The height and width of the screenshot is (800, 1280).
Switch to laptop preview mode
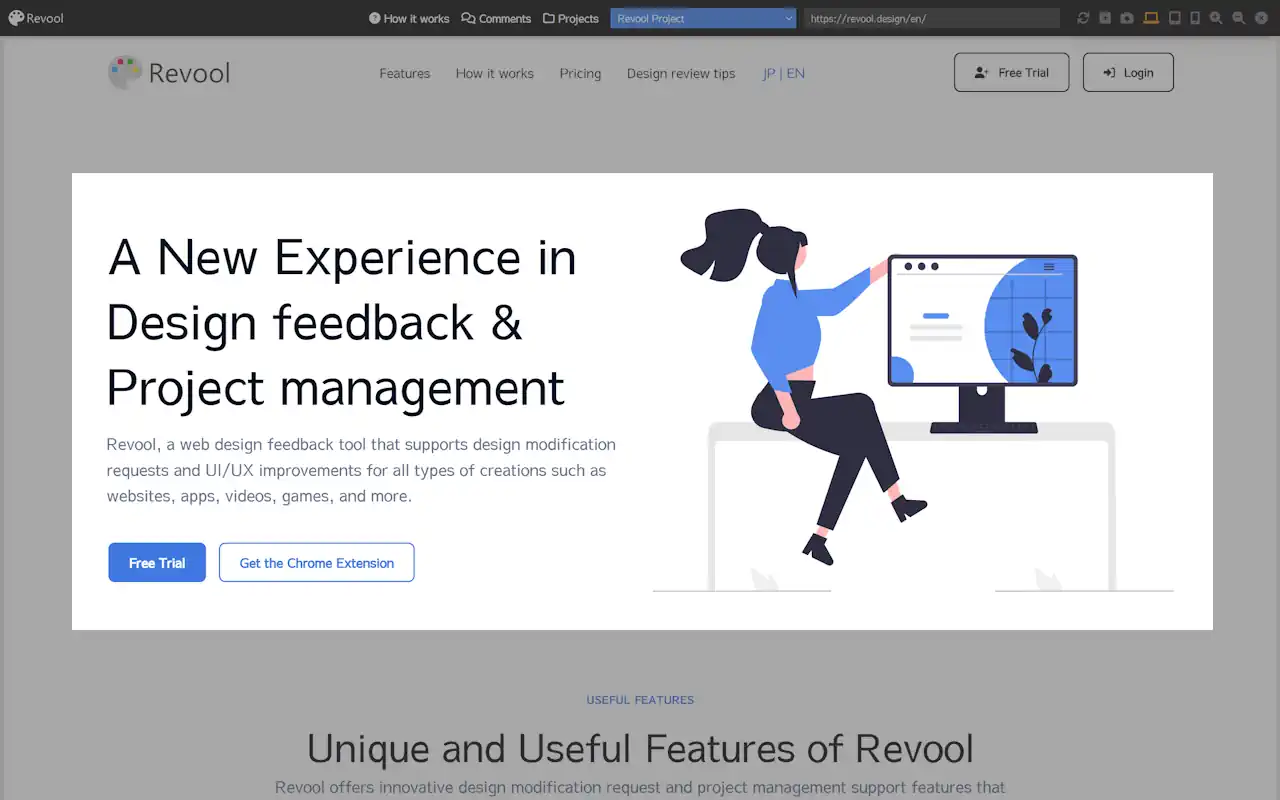(1151, 18)
